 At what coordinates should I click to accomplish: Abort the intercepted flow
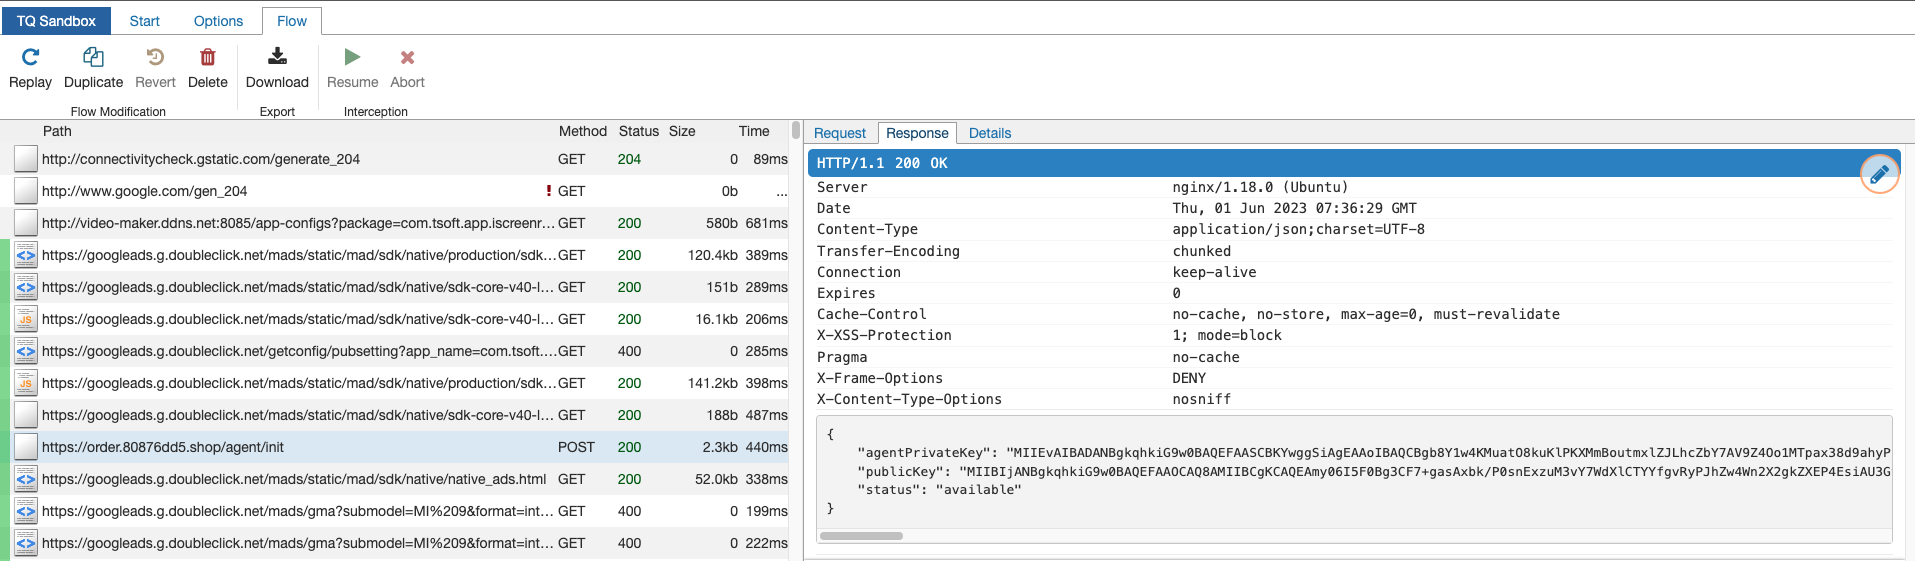pos(407,58)
